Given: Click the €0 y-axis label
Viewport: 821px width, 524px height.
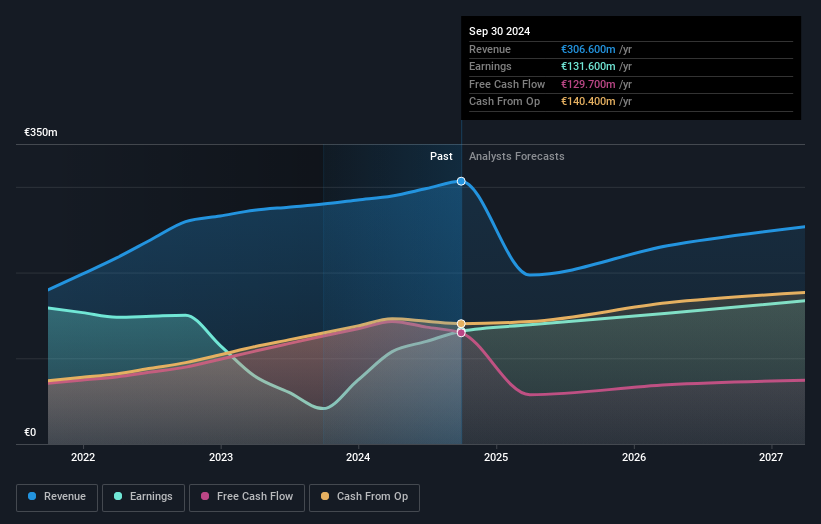Looking at the screenshot, I should (30, 432).
